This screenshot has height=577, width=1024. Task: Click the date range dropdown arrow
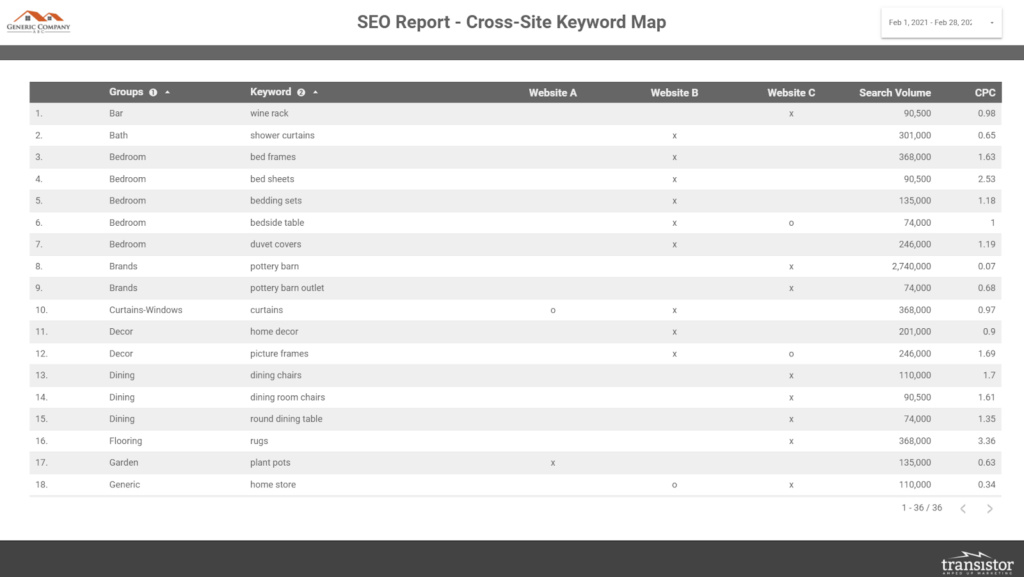click(991, 22)
